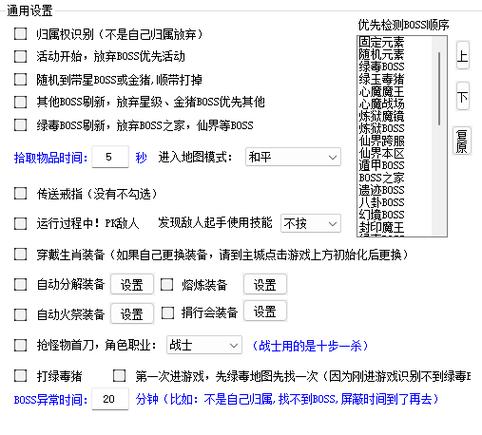Tick 自动分解装备 checkbox
This screenshot has height=435, width=482.
coord(20,284)
